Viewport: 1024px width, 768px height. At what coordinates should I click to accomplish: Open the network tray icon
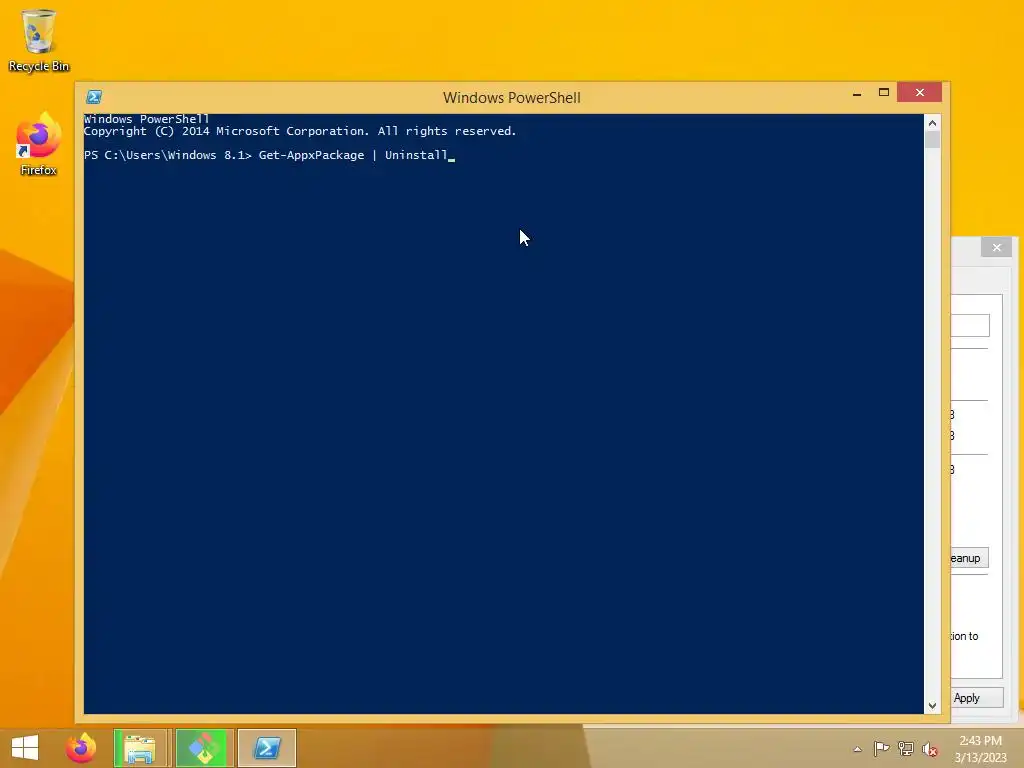pyautogui.click(x=906, y=749)
